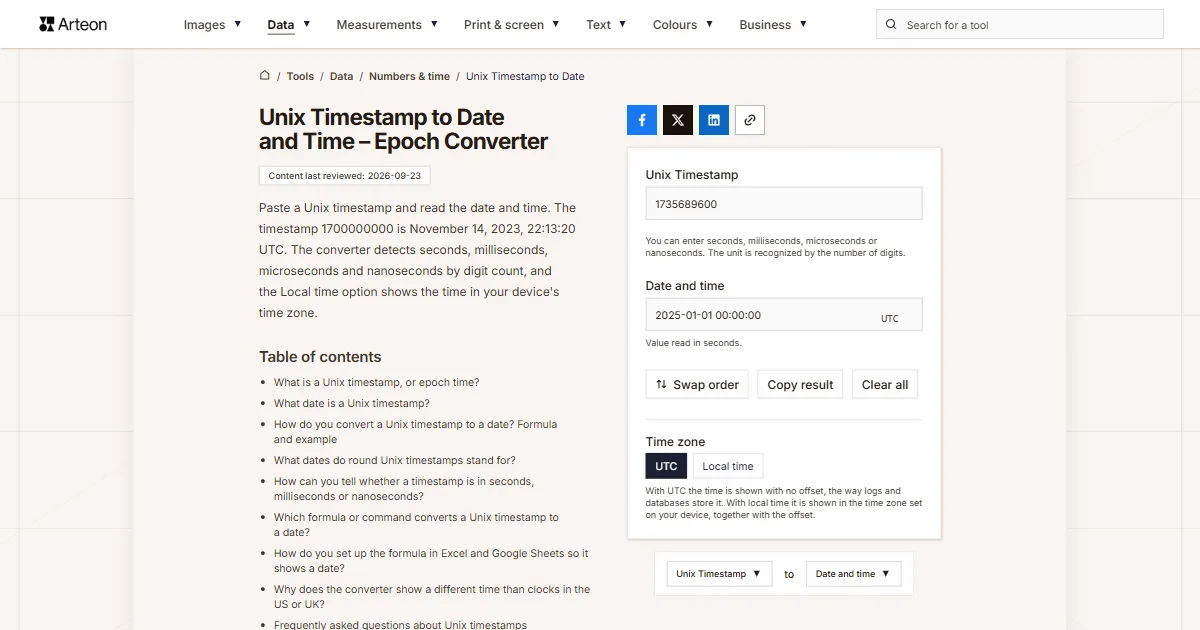Click Copy result button
Viewport: 1200px width, 630px height.
(800, 384)
